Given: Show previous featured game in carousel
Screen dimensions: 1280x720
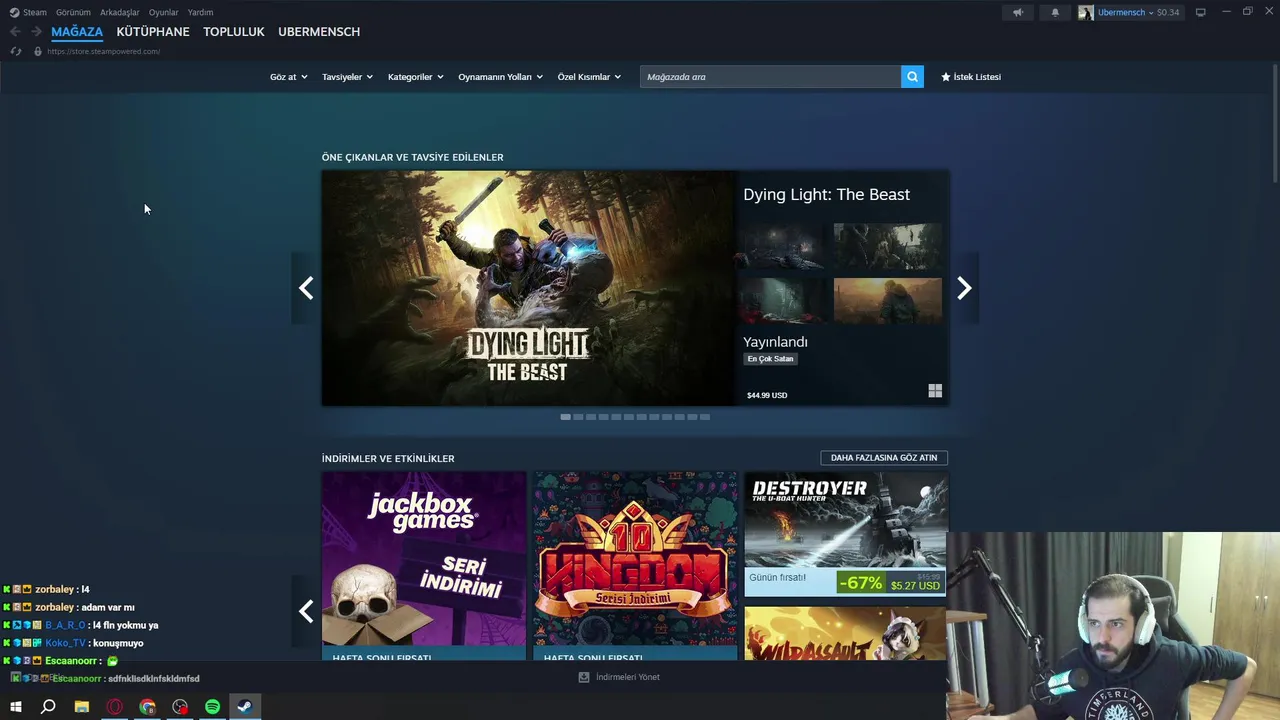Looking at the screenshot, I should click(306, 288).
